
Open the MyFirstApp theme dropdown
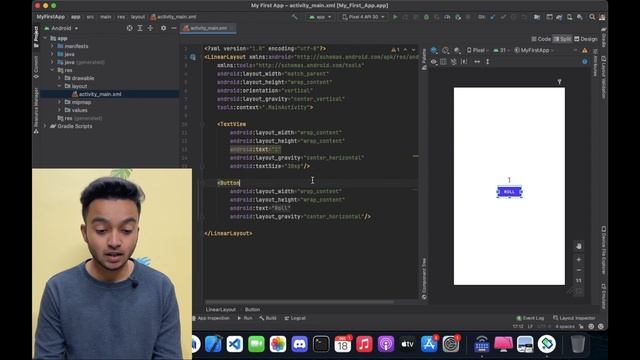[534, 51]
